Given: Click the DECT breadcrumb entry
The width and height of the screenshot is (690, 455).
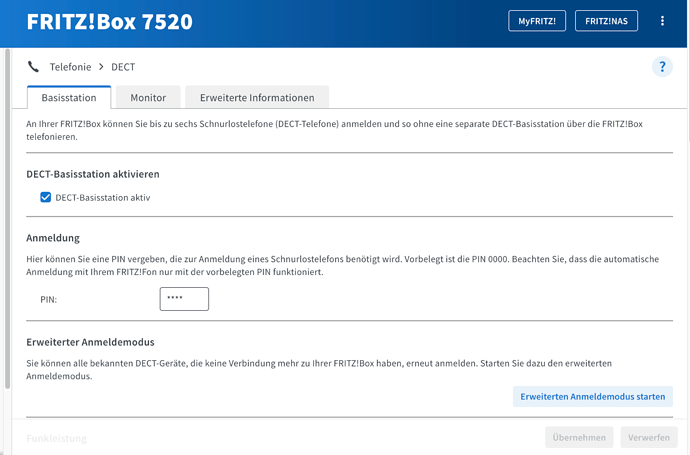Looking at the screenshot, I should (123, 67).
